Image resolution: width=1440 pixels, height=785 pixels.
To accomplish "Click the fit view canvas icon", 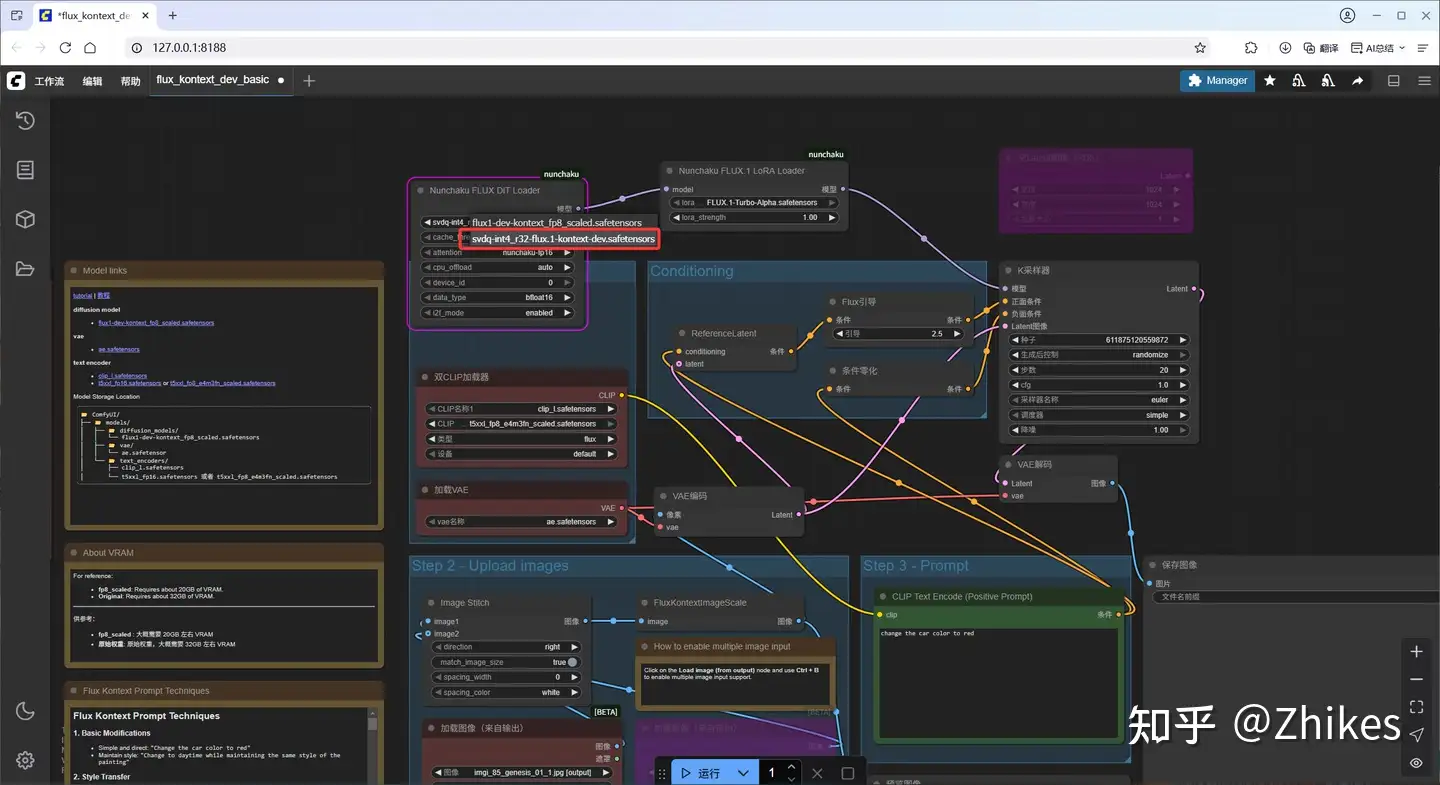I will [1416, 707].
